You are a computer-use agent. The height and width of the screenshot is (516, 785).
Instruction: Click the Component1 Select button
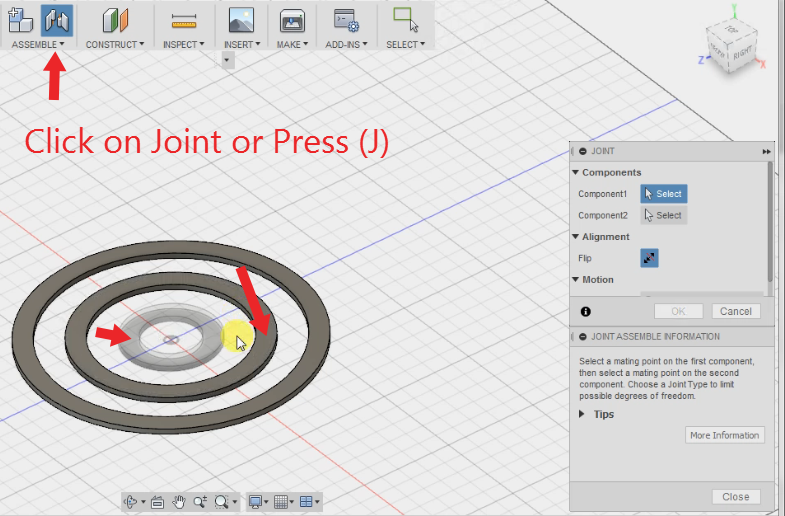(x=663, y=194)
